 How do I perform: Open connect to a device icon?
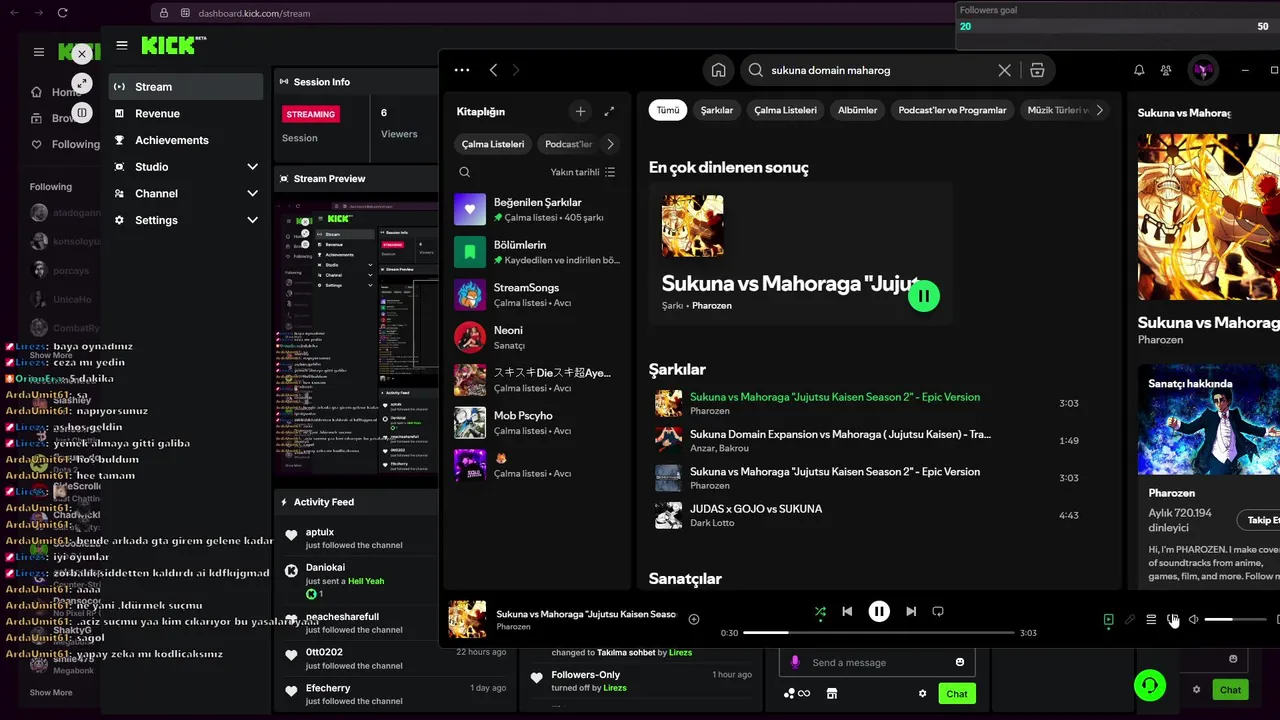point(1173,620)
